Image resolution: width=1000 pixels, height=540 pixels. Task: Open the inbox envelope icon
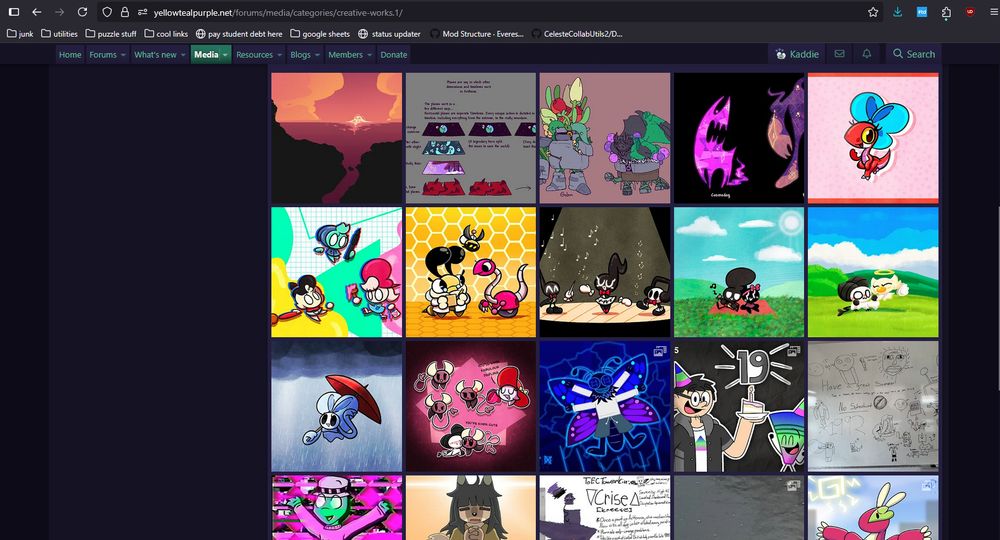pyautogui.click(x=839, y=54)
